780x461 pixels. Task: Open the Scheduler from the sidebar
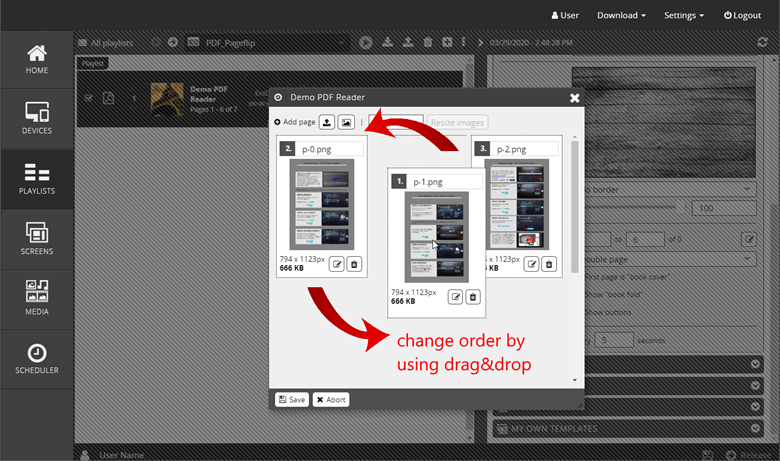[x=37, y=359]
